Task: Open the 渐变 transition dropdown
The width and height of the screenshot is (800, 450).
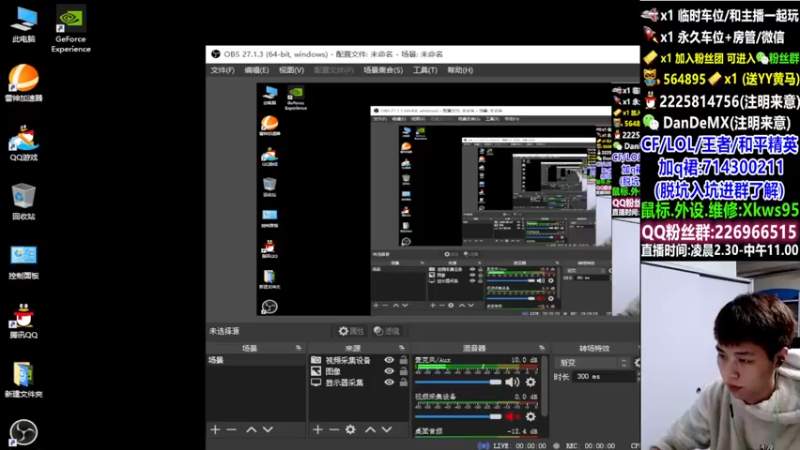Action: 593,363
